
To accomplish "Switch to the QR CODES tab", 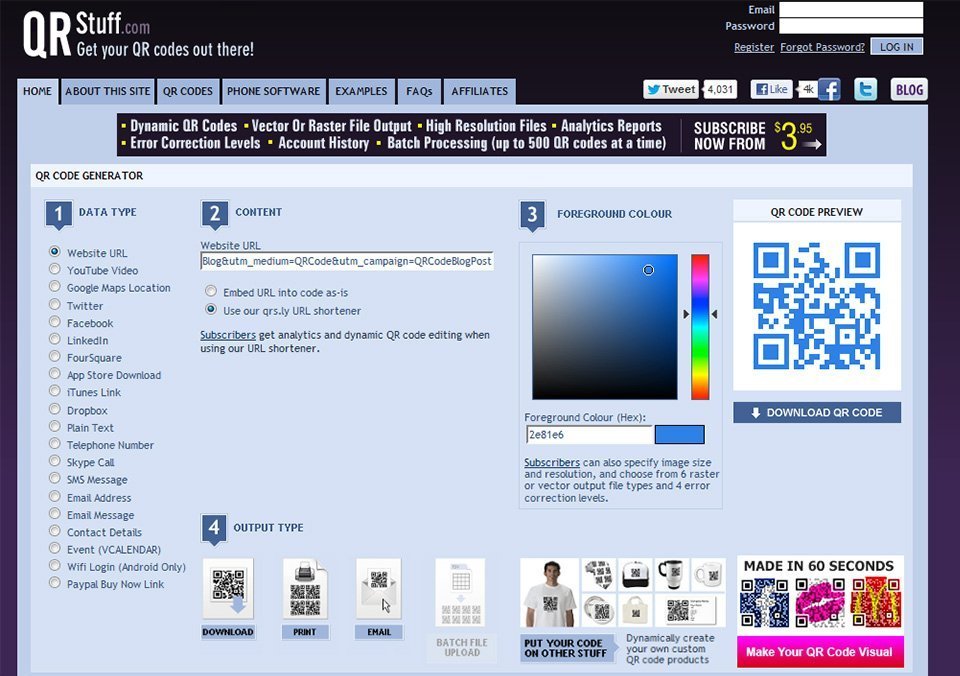I will 188,91.
